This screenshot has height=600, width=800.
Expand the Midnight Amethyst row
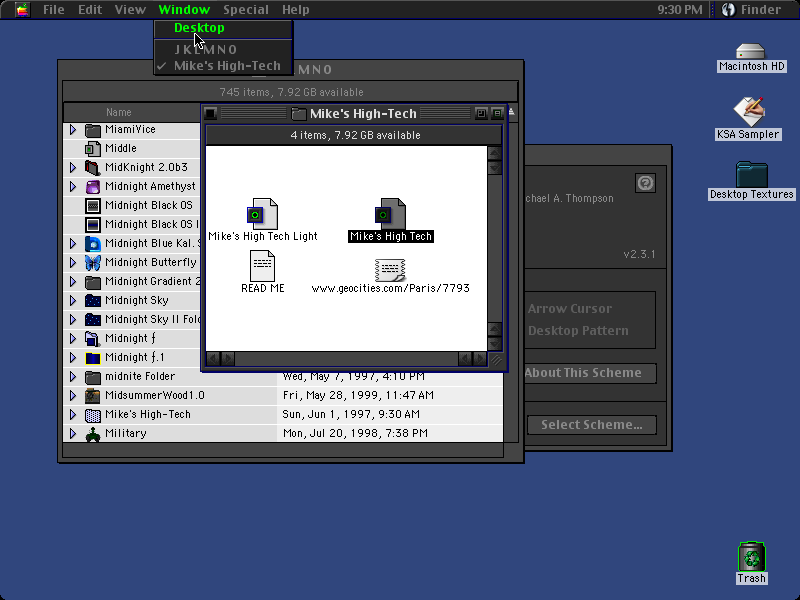pos(73,186)
